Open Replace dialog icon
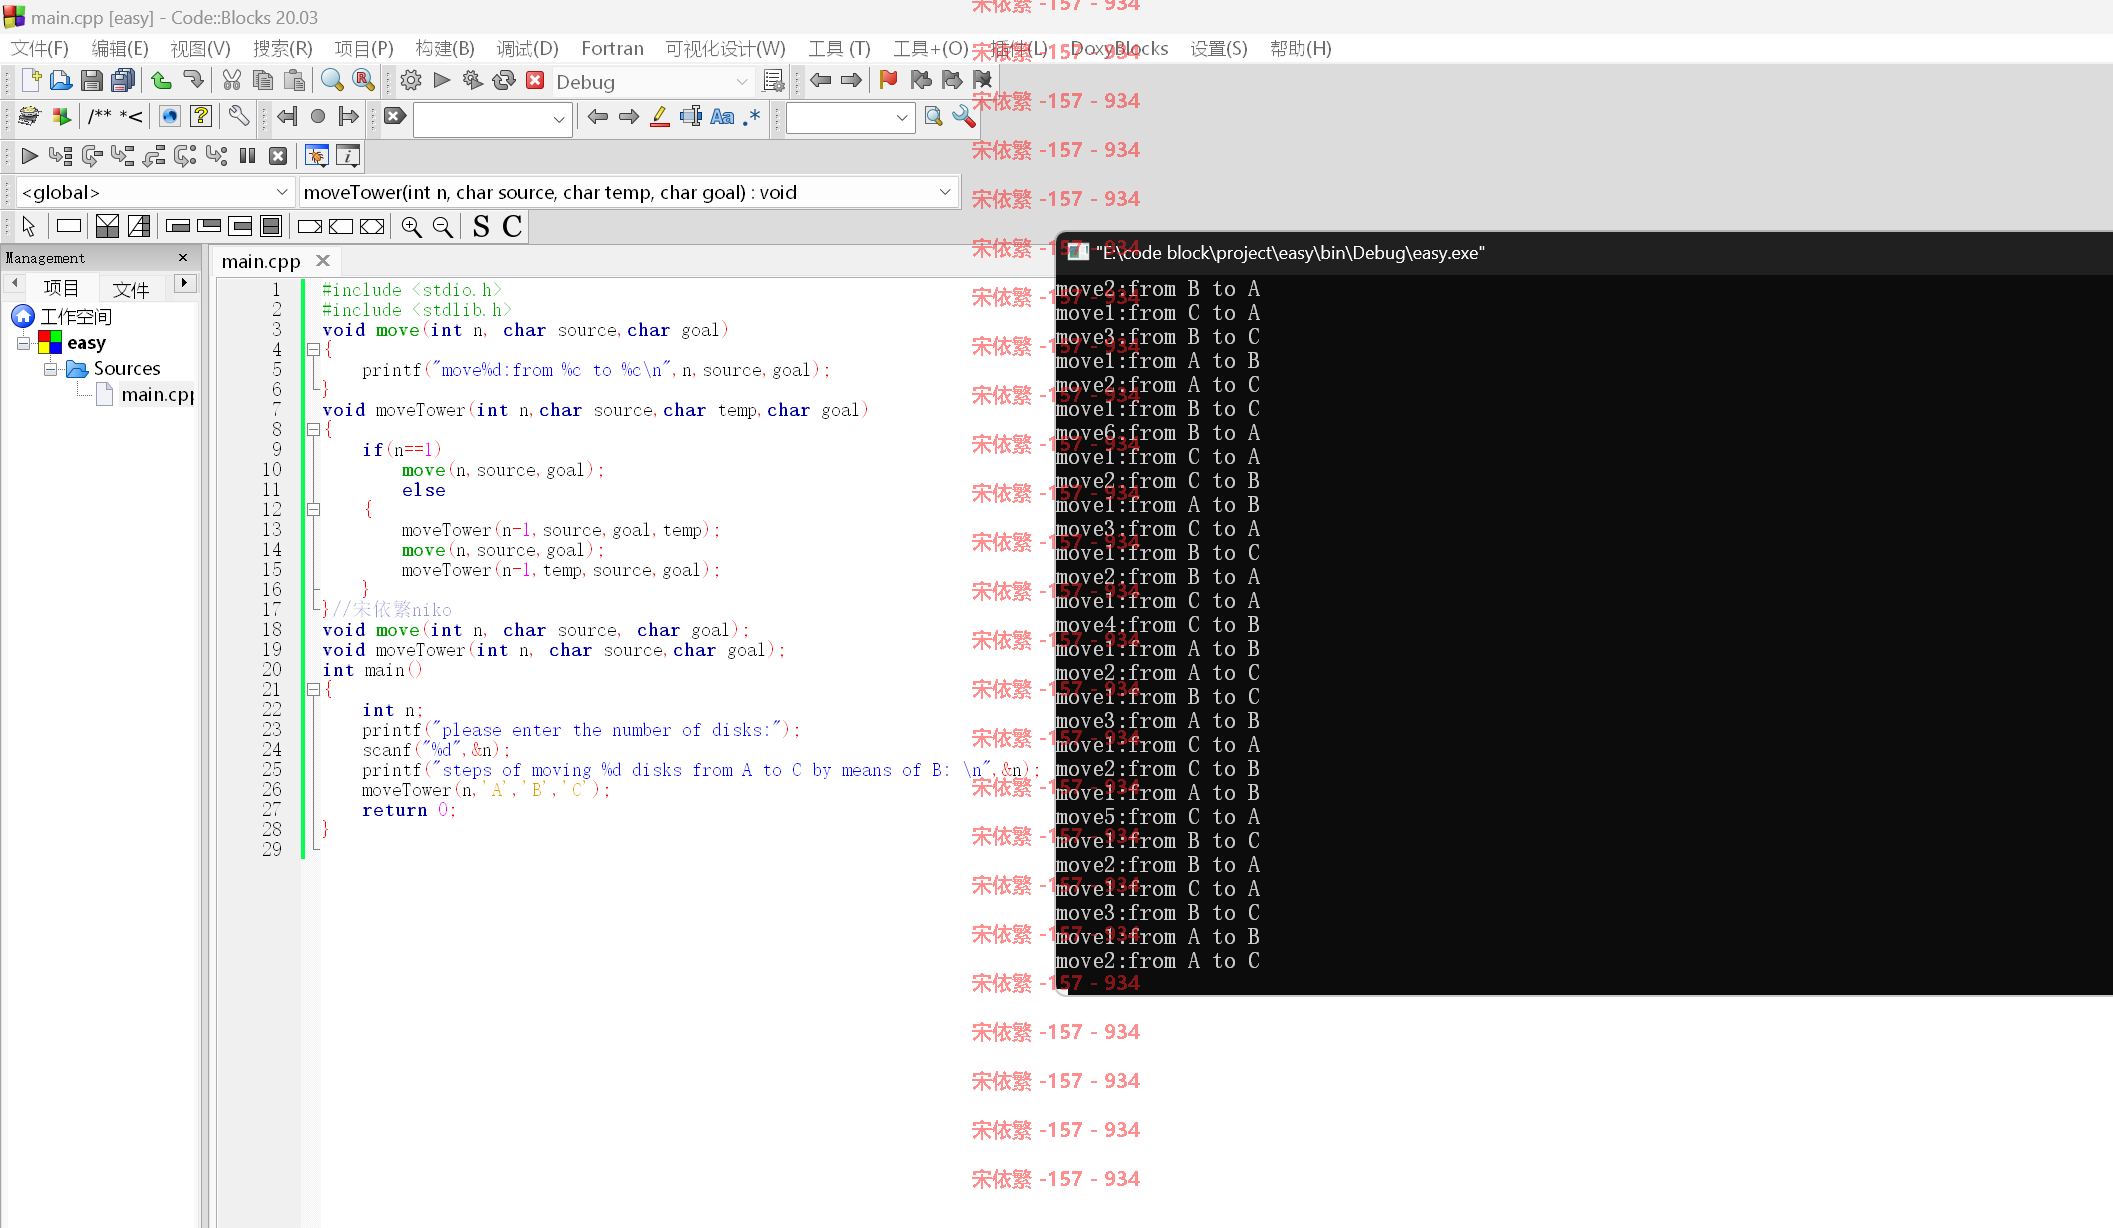The image size is (2113, 1228). tap(364, 81)
